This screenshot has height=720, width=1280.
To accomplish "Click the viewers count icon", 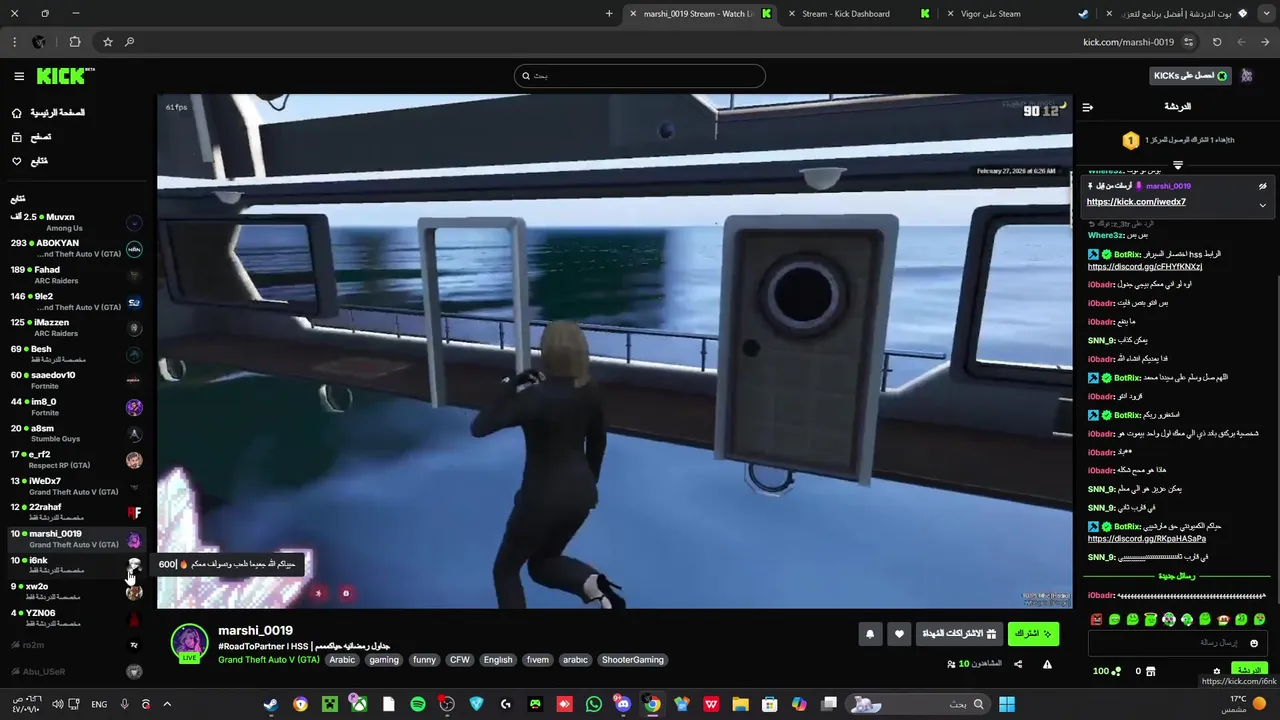I will click(951, 664).
